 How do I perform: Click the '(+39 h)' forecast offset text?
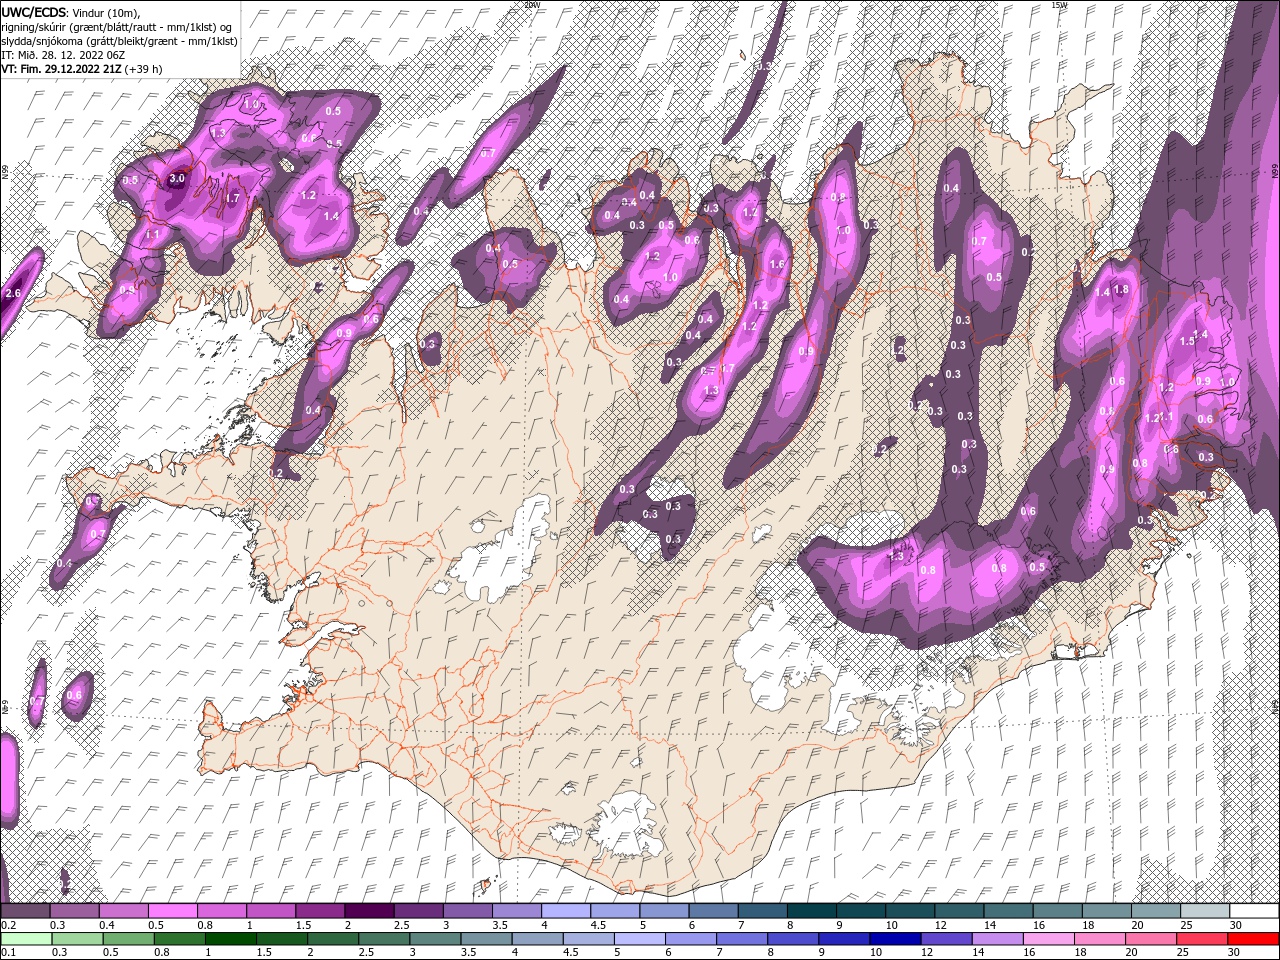144,69
